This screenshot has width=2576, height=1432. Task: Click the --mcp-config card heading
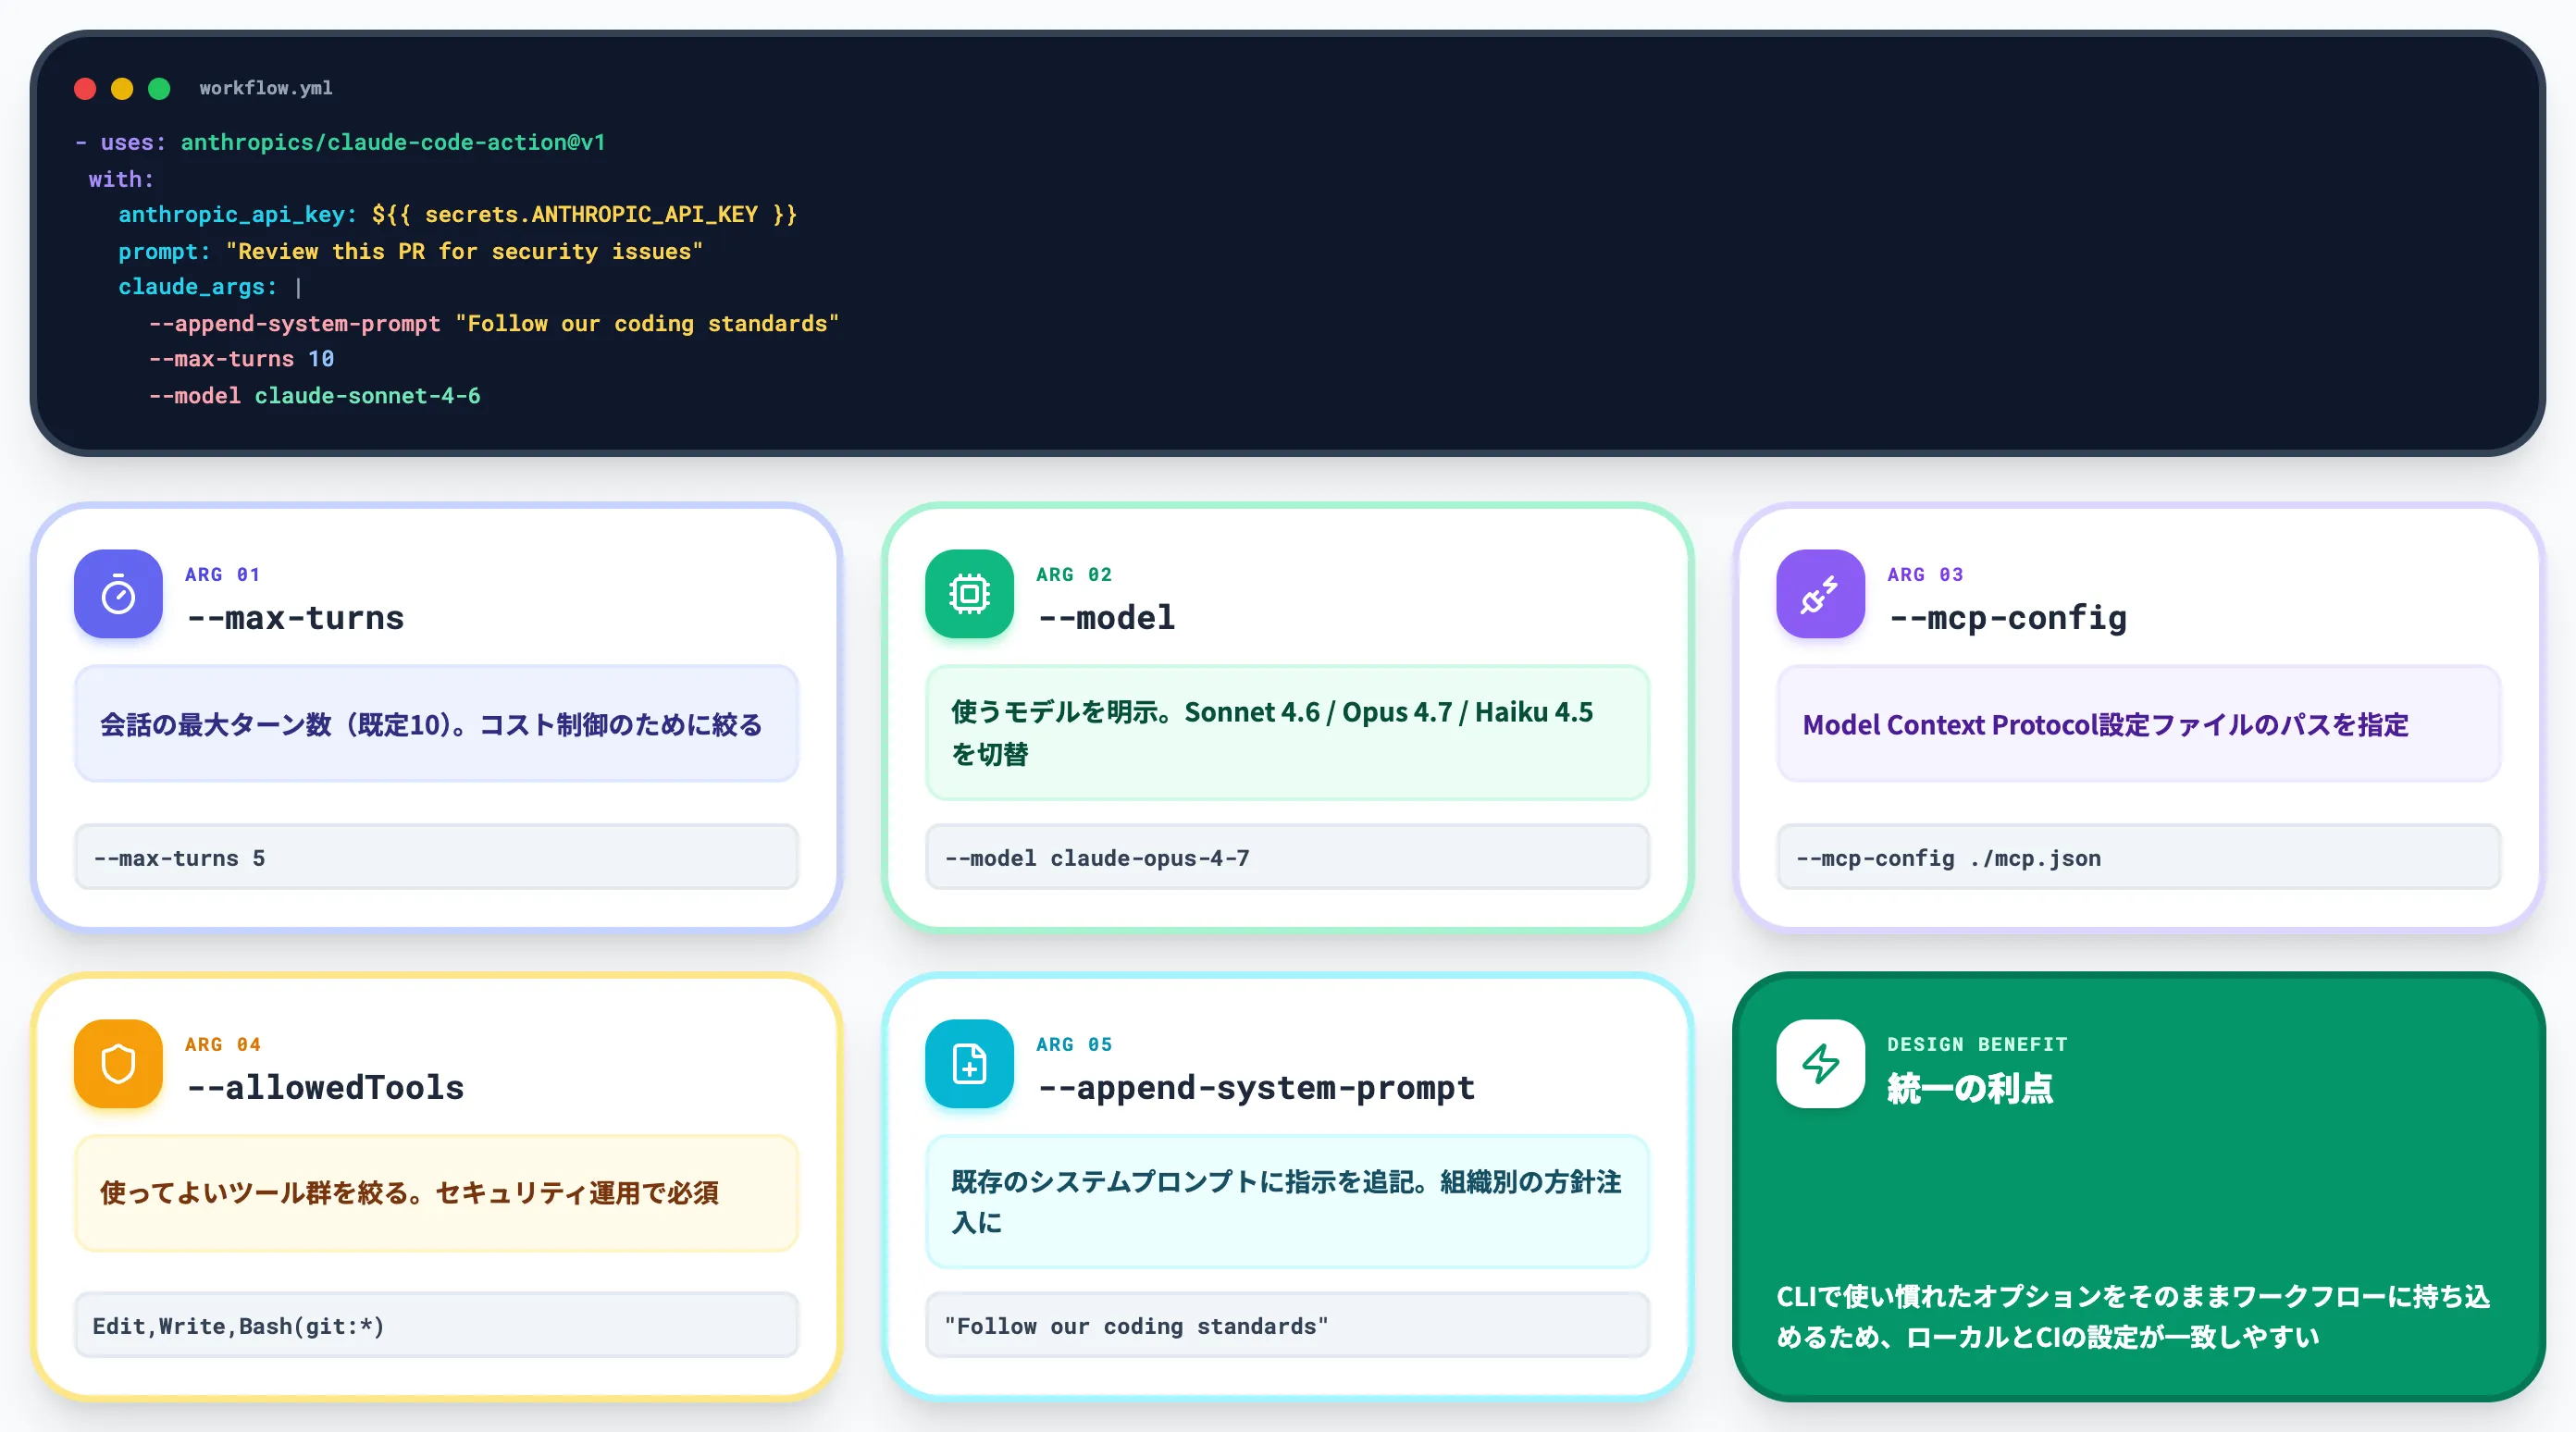(x=2008, y=618)
